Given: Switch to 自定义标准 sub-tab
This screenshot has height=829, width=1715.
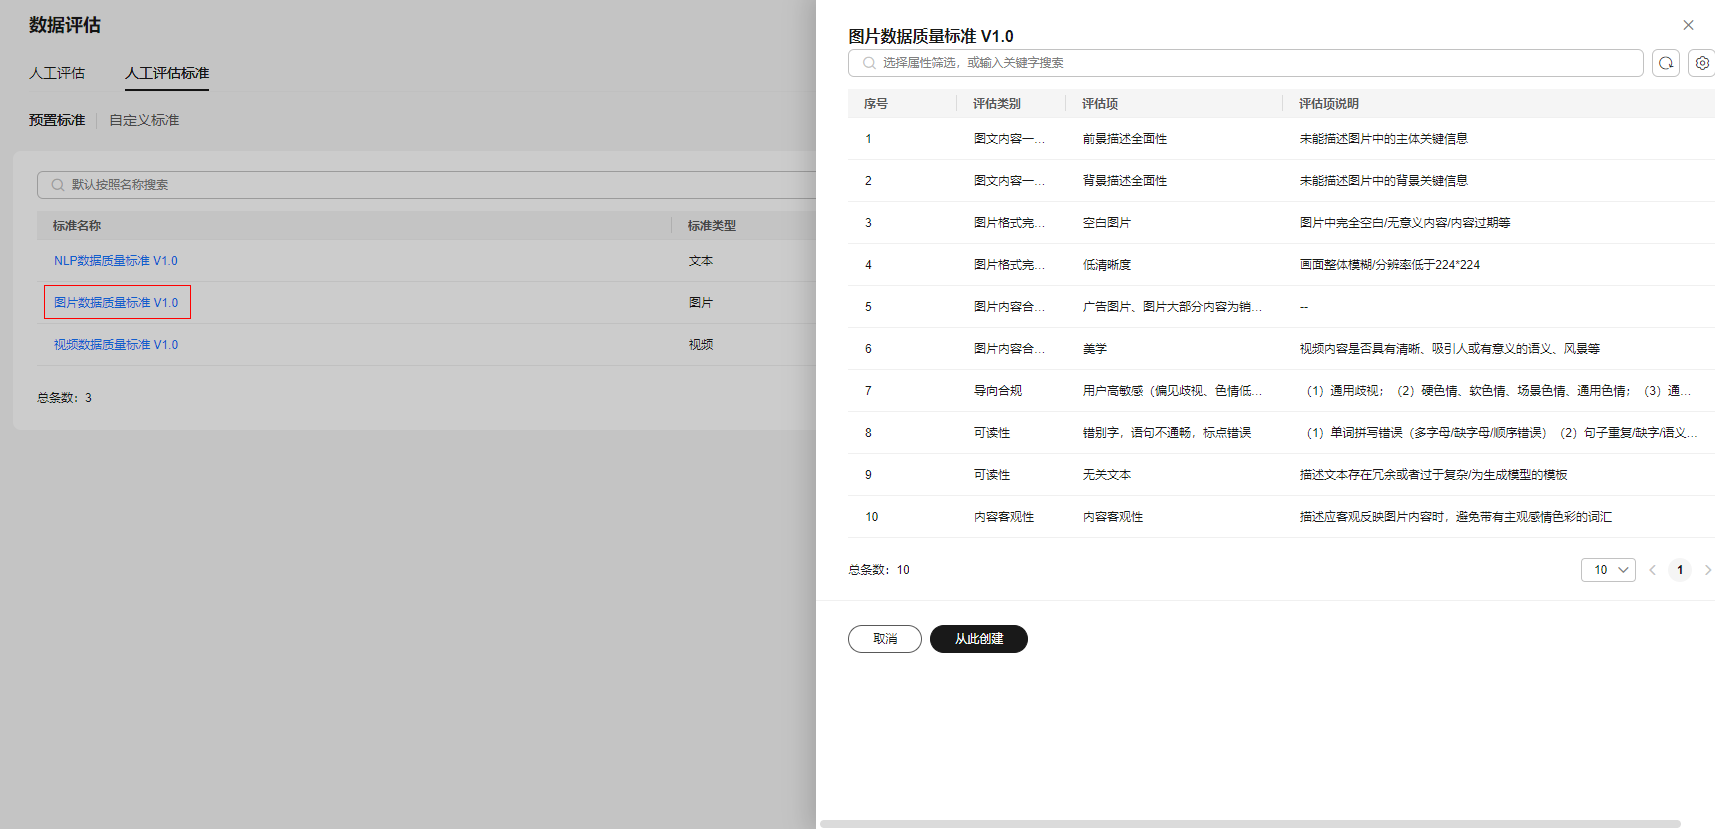Looking at the screenshot, I should [x=144, y=120].
